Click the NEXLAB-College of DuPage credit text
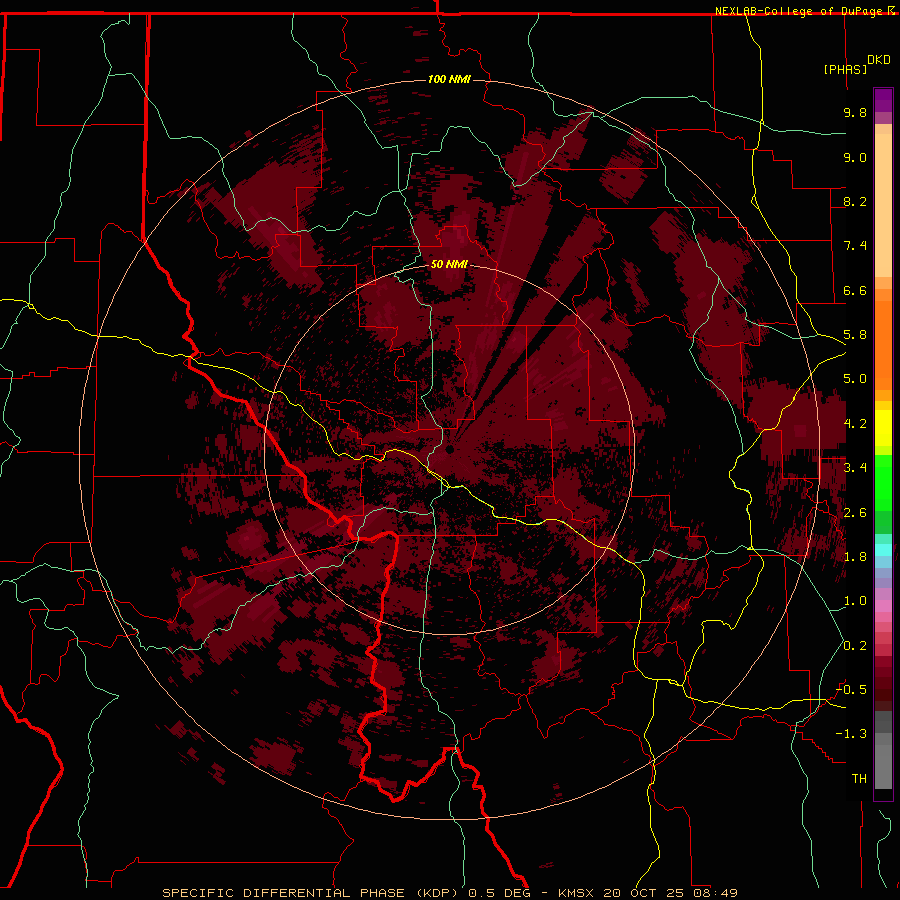 tap(800, 11)
